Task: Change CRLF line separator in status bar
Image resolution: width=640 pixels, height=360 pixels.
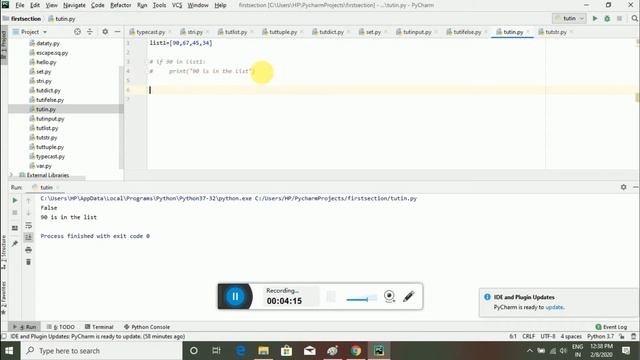Action: [529, 336]
